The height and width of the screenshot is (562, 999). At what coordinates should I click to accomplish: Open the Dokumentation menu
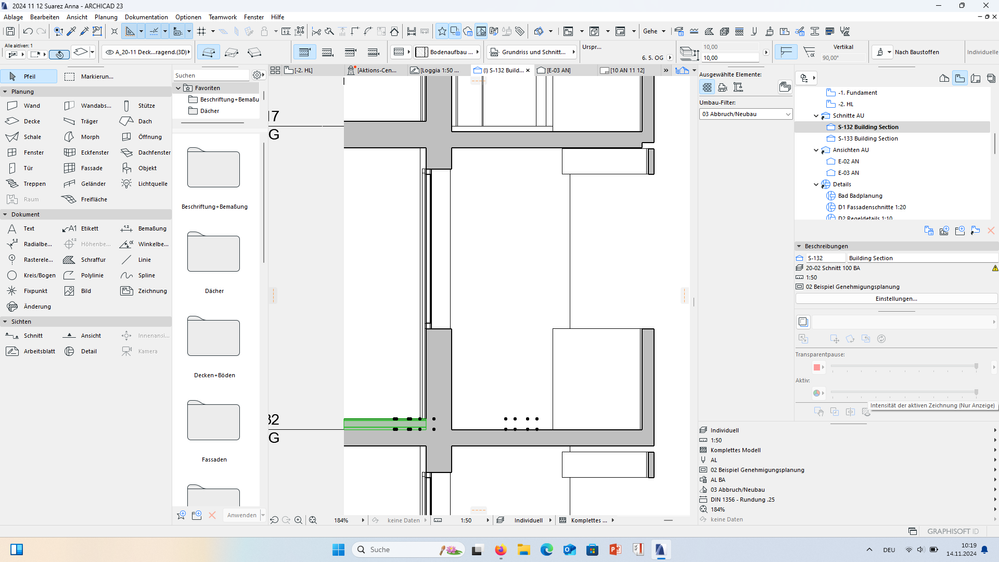point(146,17)
